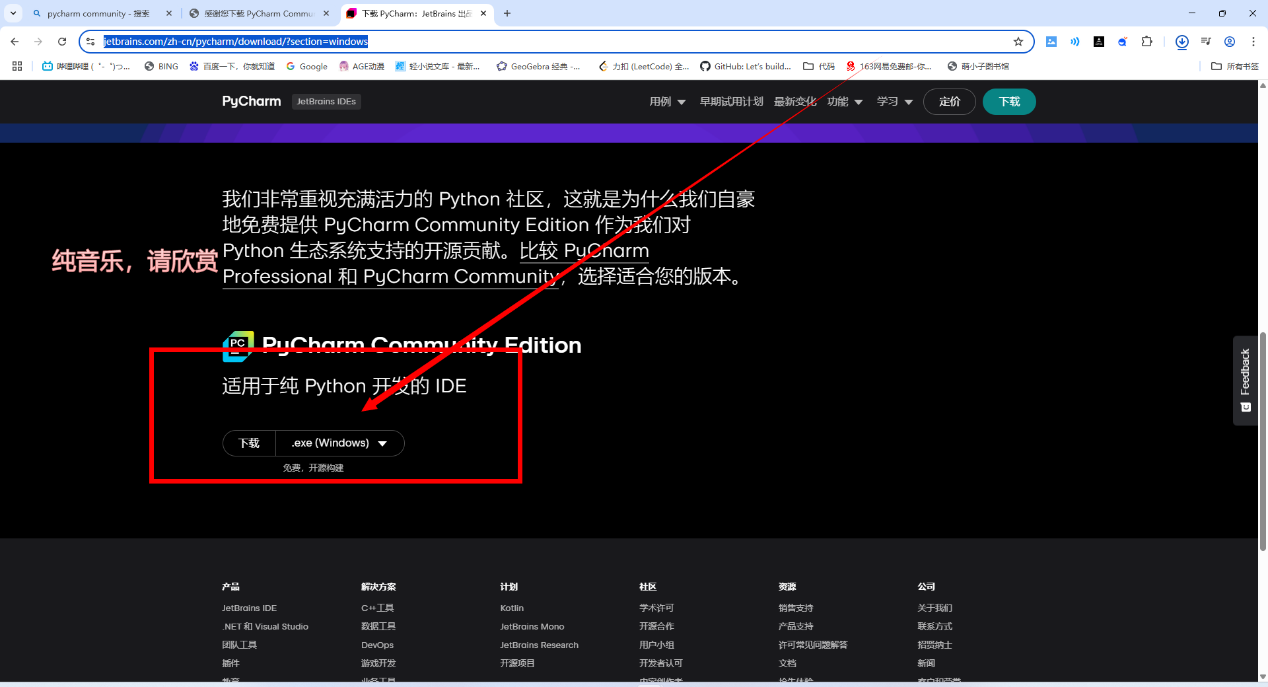Open 早期试用计划 in the navigation
The image size is (1268, 687).
[x=731, y=101]
